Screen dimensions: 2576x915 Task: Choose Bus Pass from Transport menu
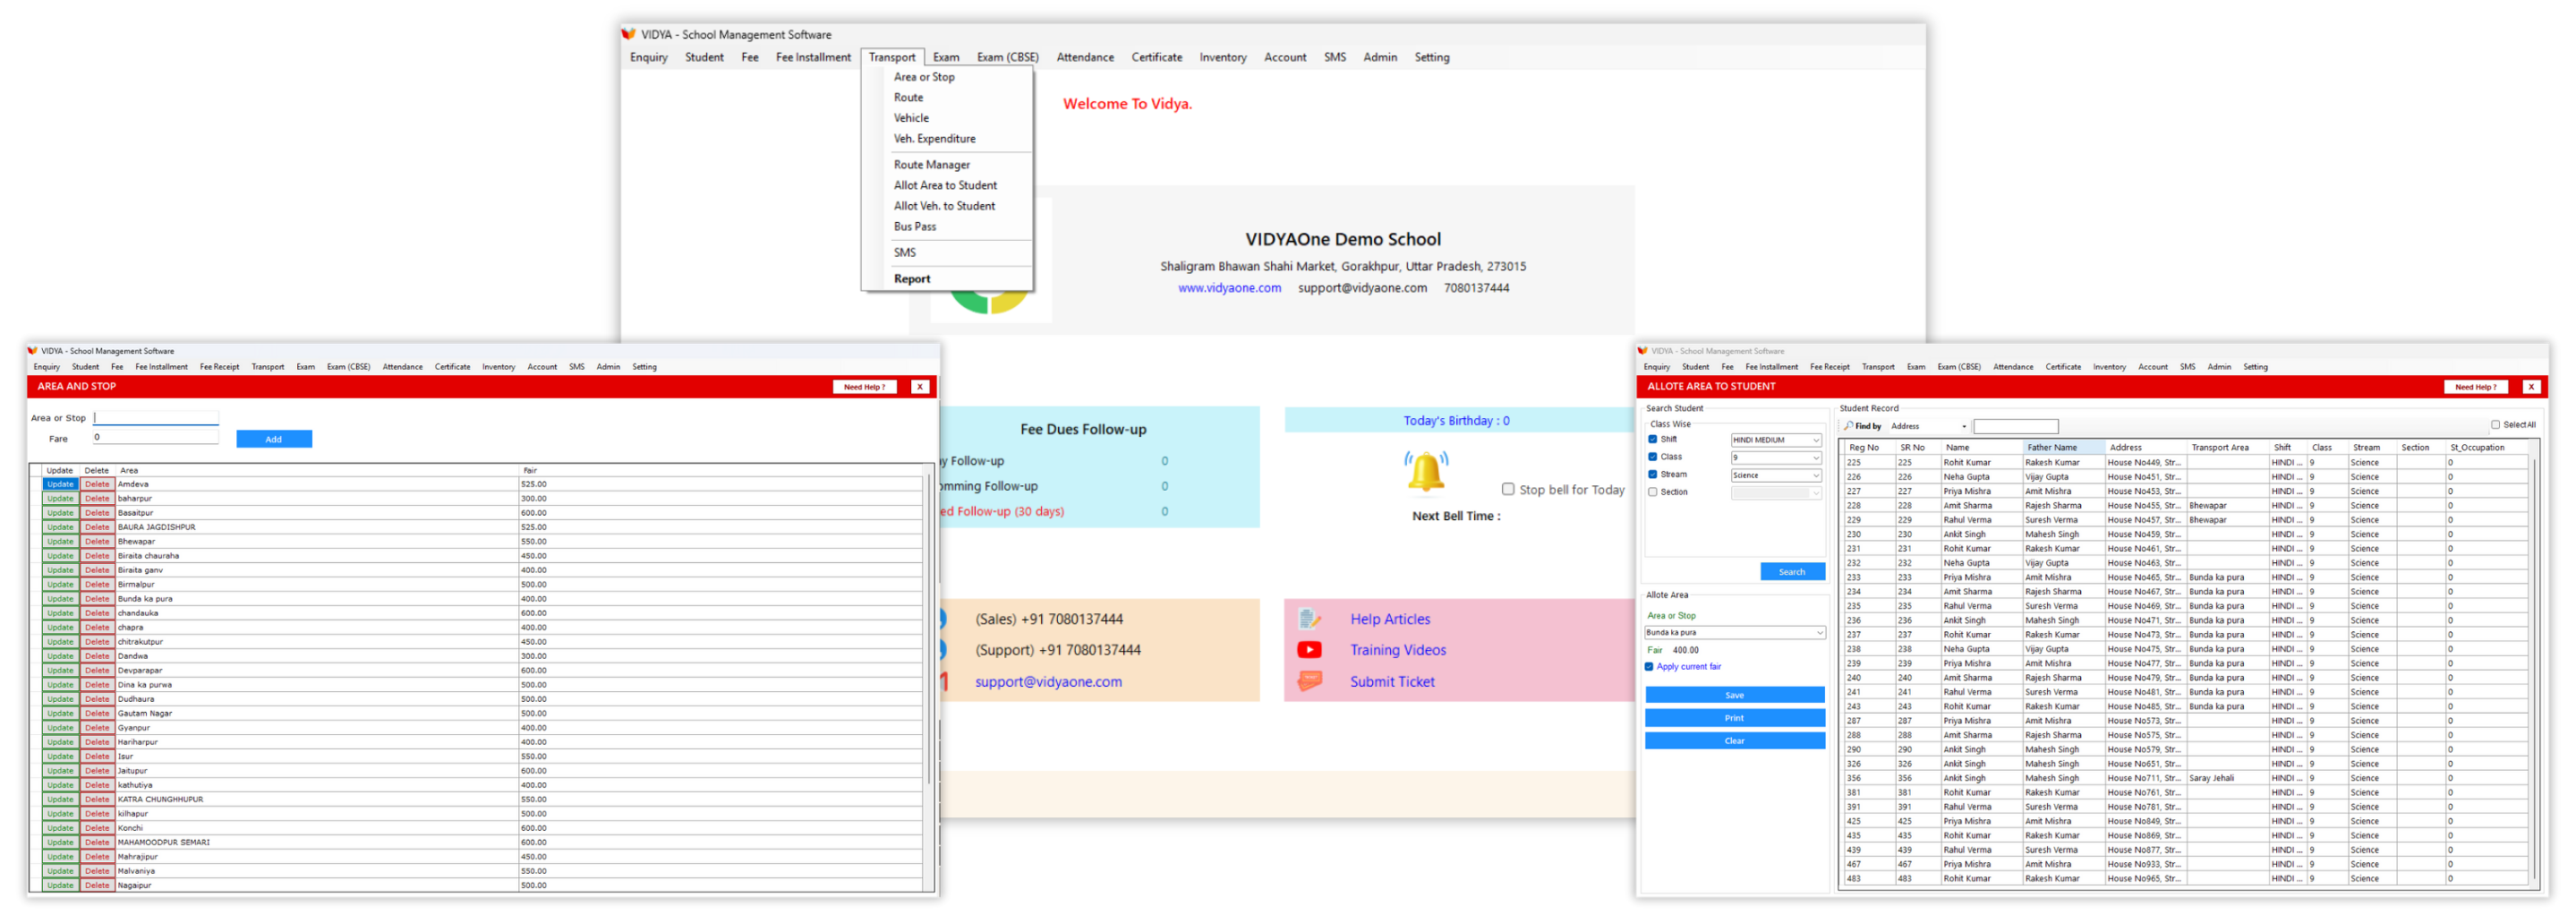915,226
